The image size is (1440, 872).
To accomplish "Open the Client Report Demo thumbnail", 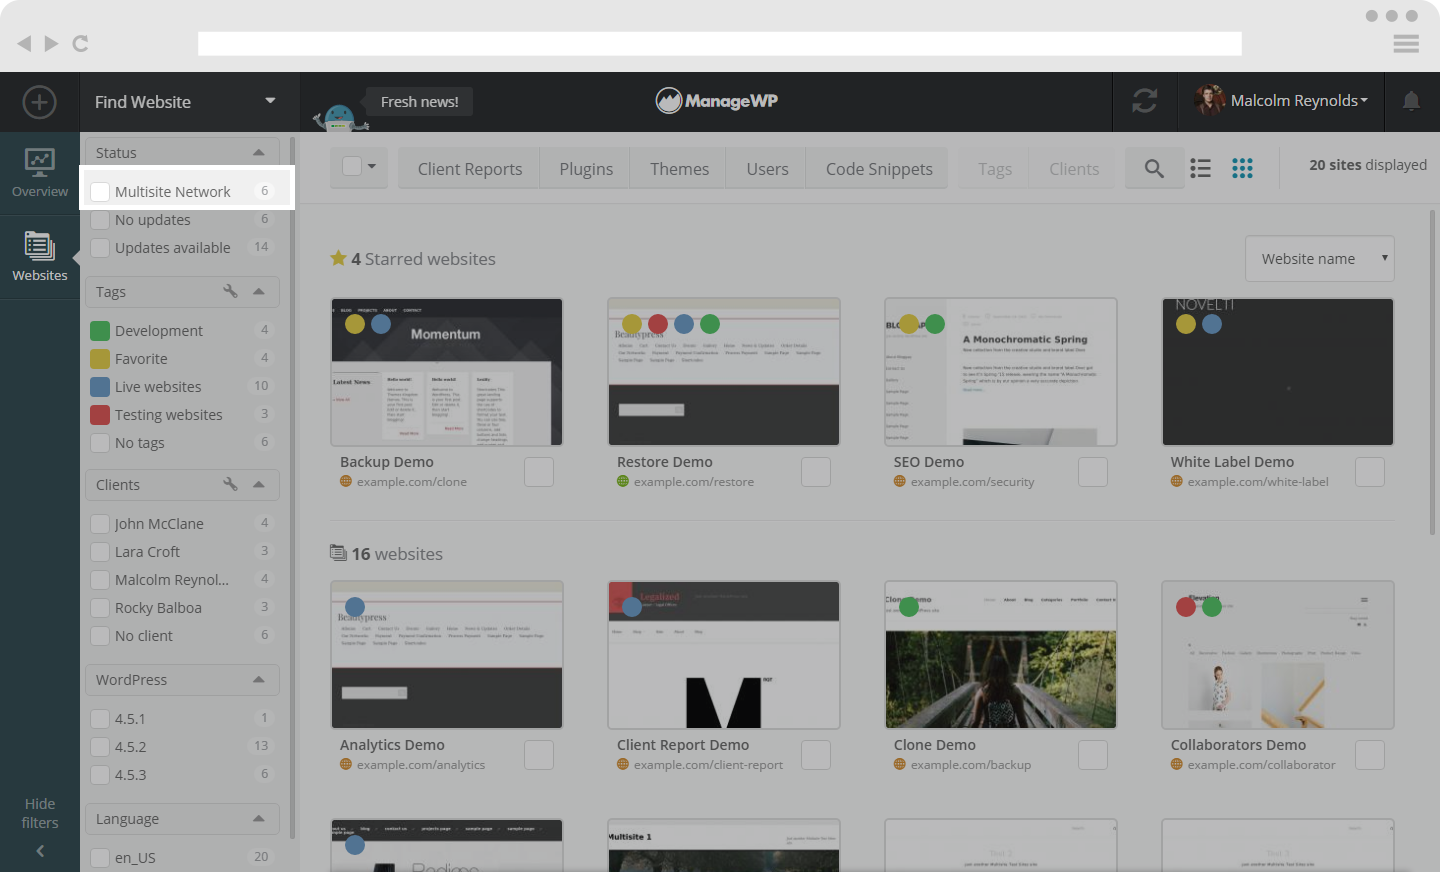I will tap(723, 655).
